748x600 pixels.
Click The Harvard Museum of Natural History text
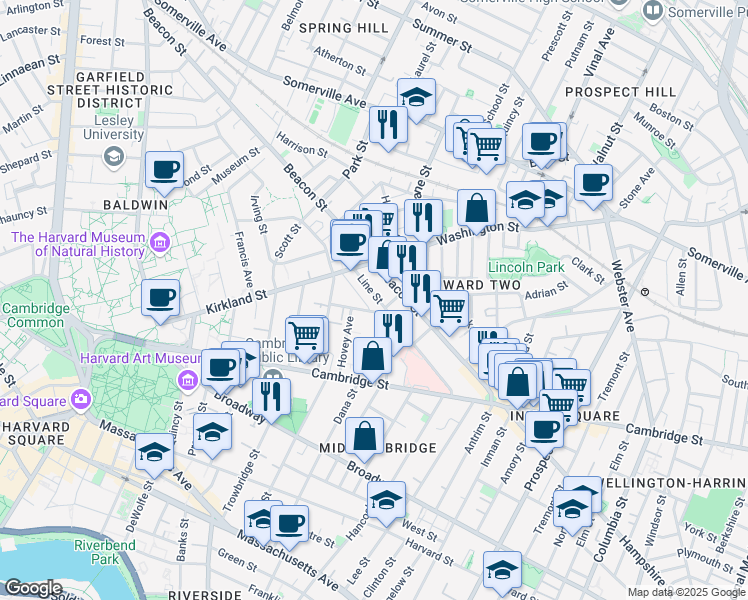78,244
